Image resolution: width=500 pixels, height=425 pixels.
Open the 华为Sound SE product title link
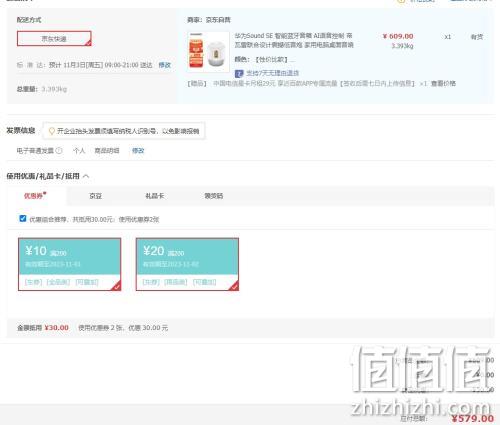tap(294, 40)
